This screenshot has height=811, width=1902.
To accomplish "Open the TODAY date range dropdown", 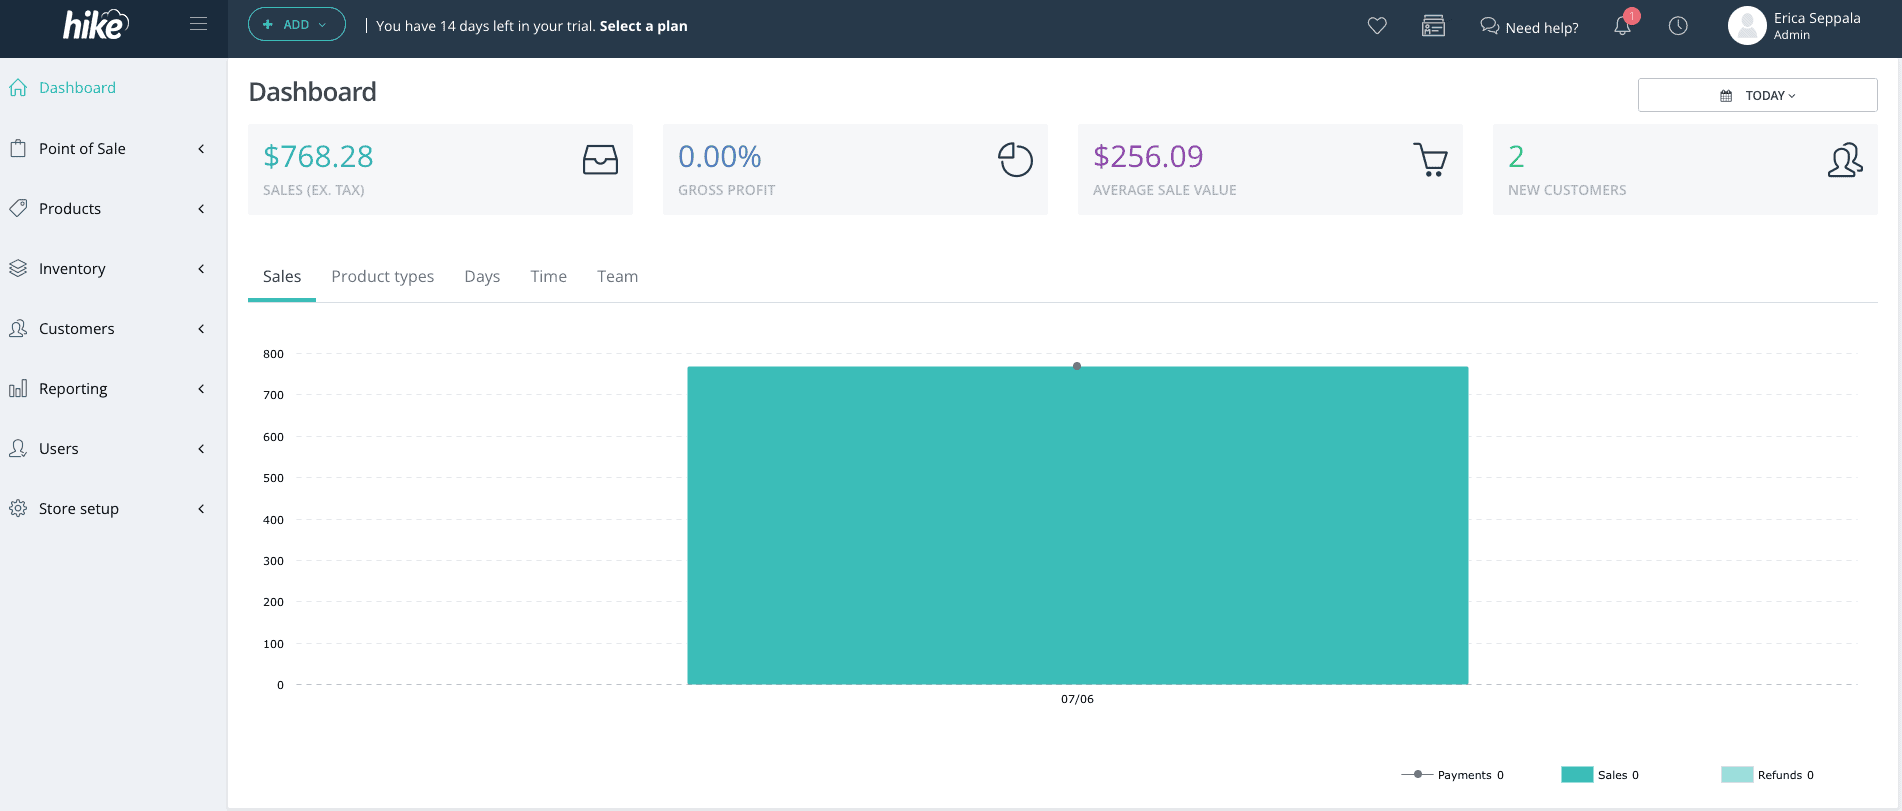I will (x=1757, y=95).
